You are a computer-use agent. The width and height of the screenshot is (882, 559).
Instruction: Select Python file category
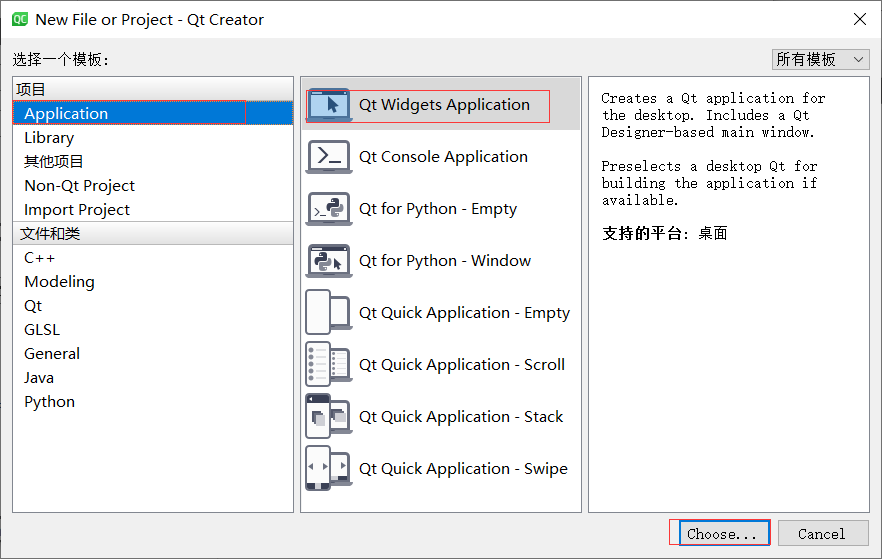click(x=49, y=402)
